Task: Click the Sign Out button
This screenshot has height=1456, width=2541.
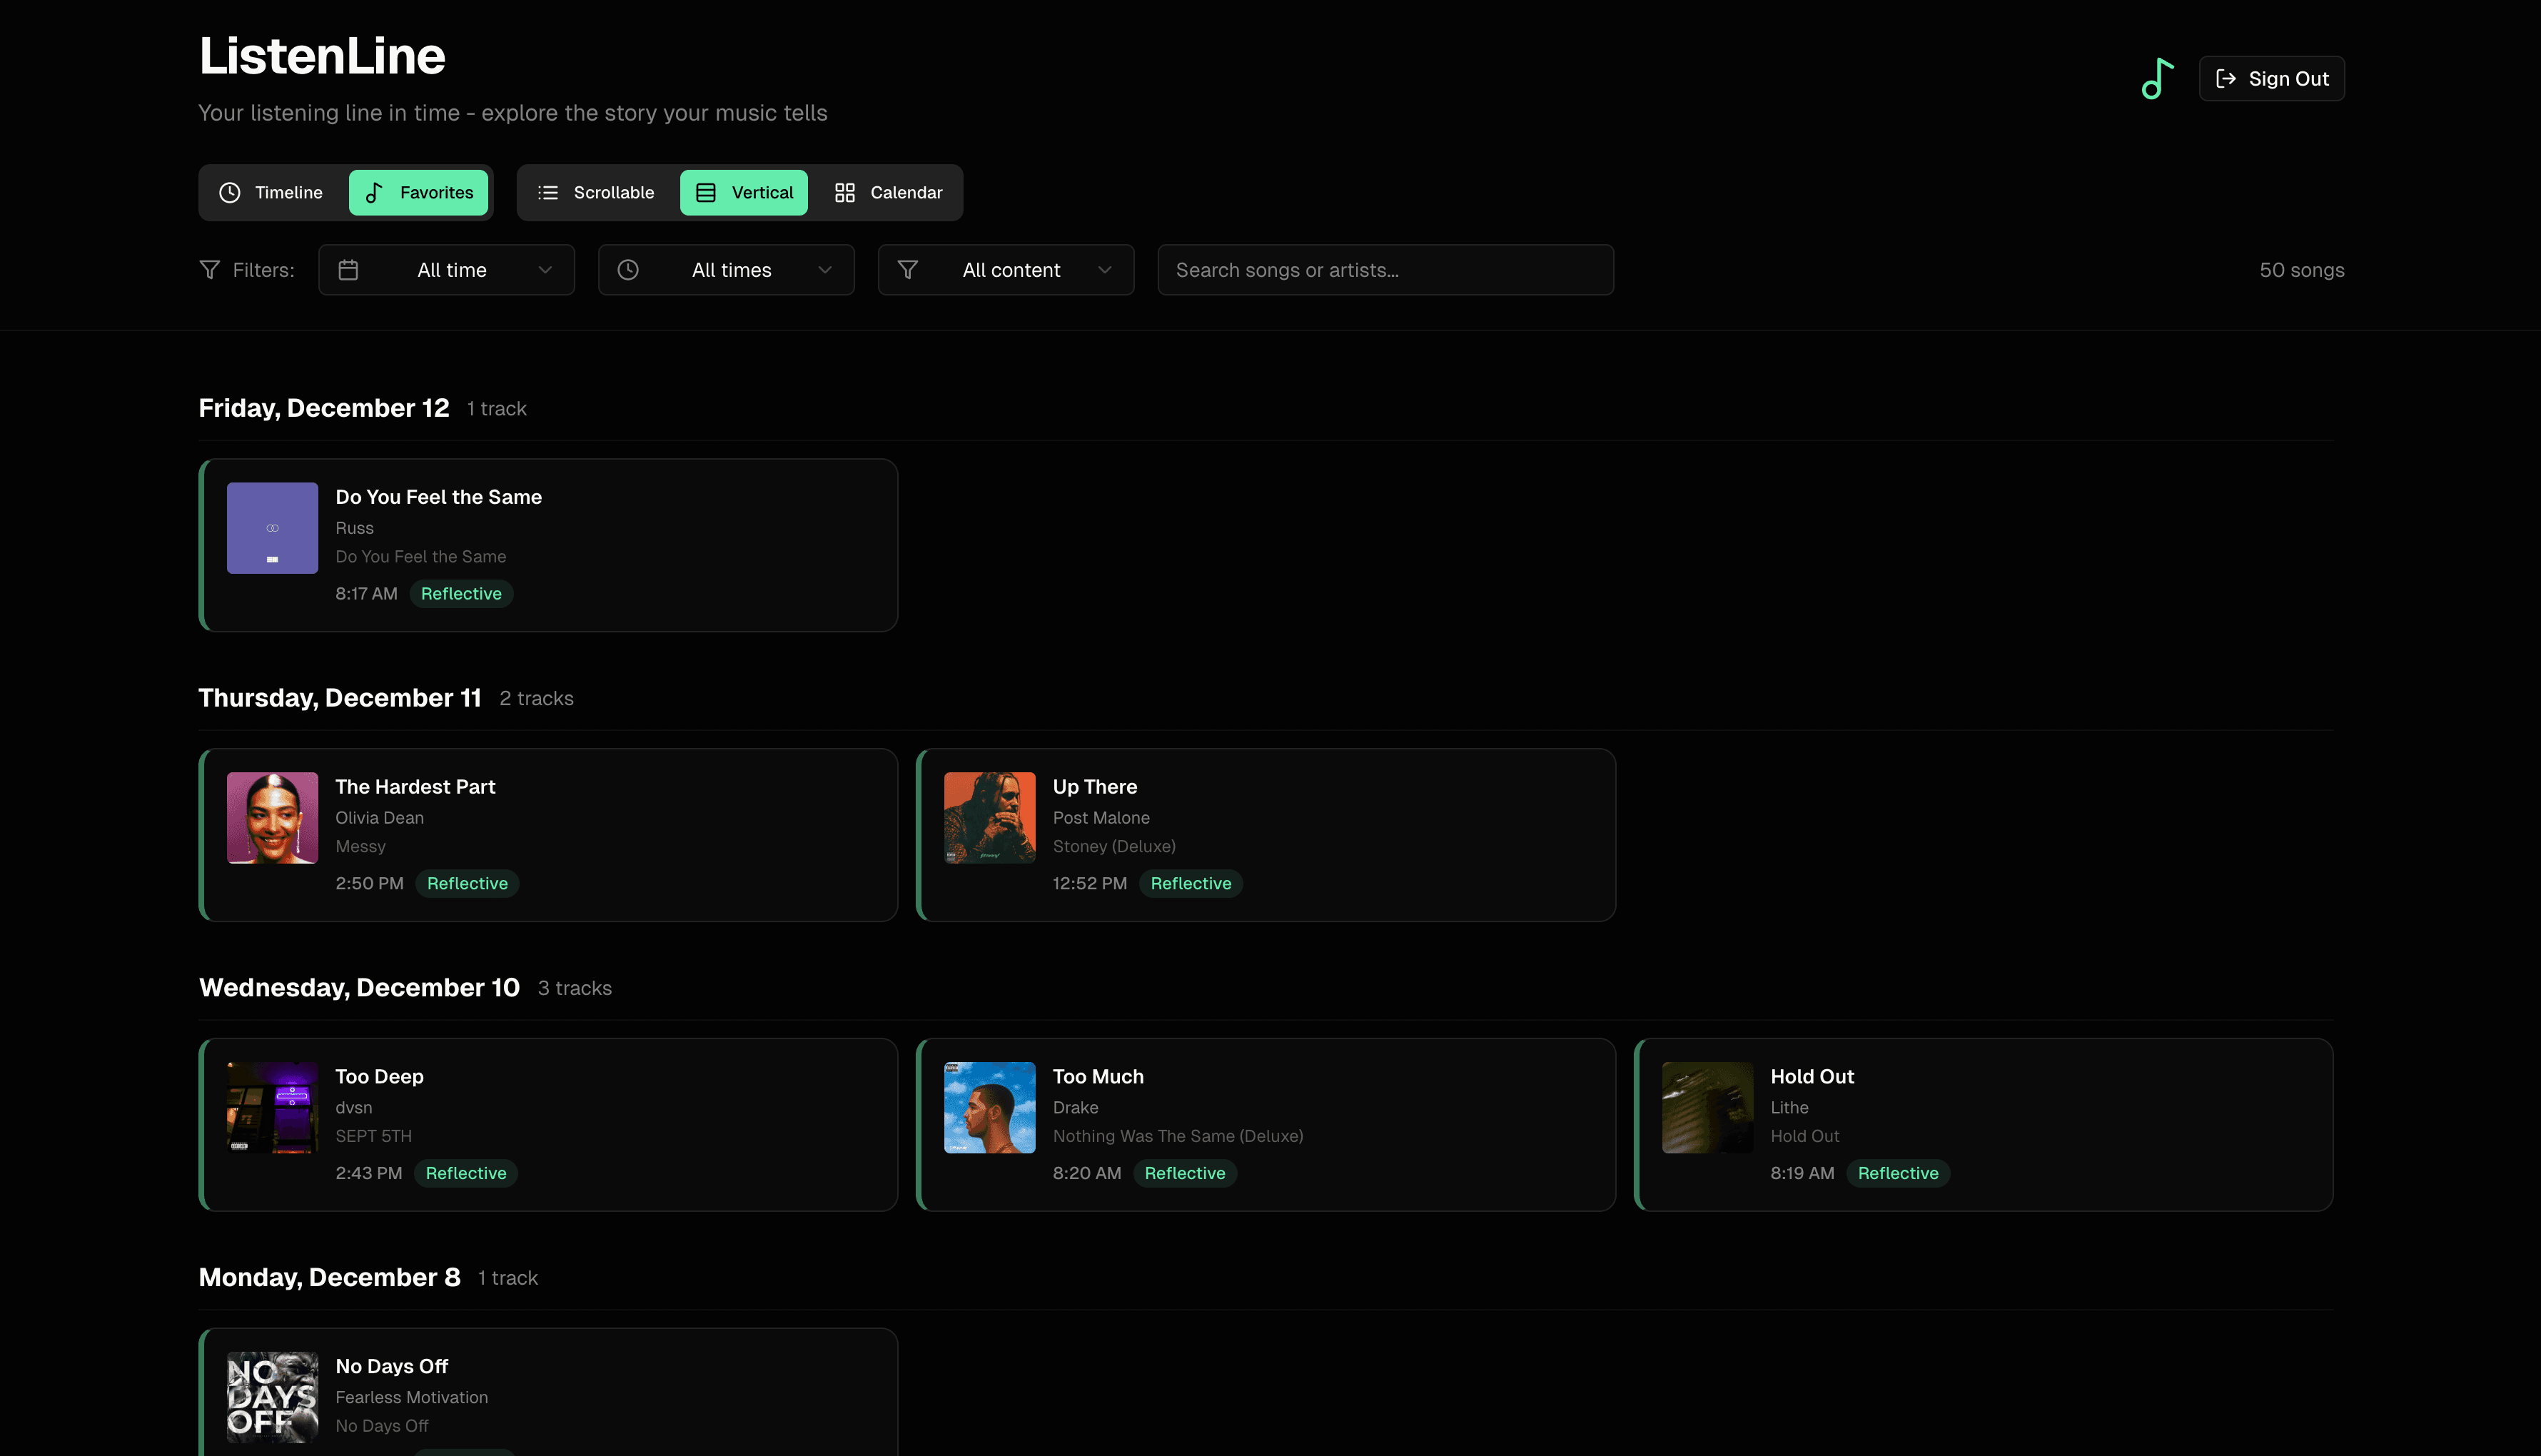Action: (x=2271, y=78)
